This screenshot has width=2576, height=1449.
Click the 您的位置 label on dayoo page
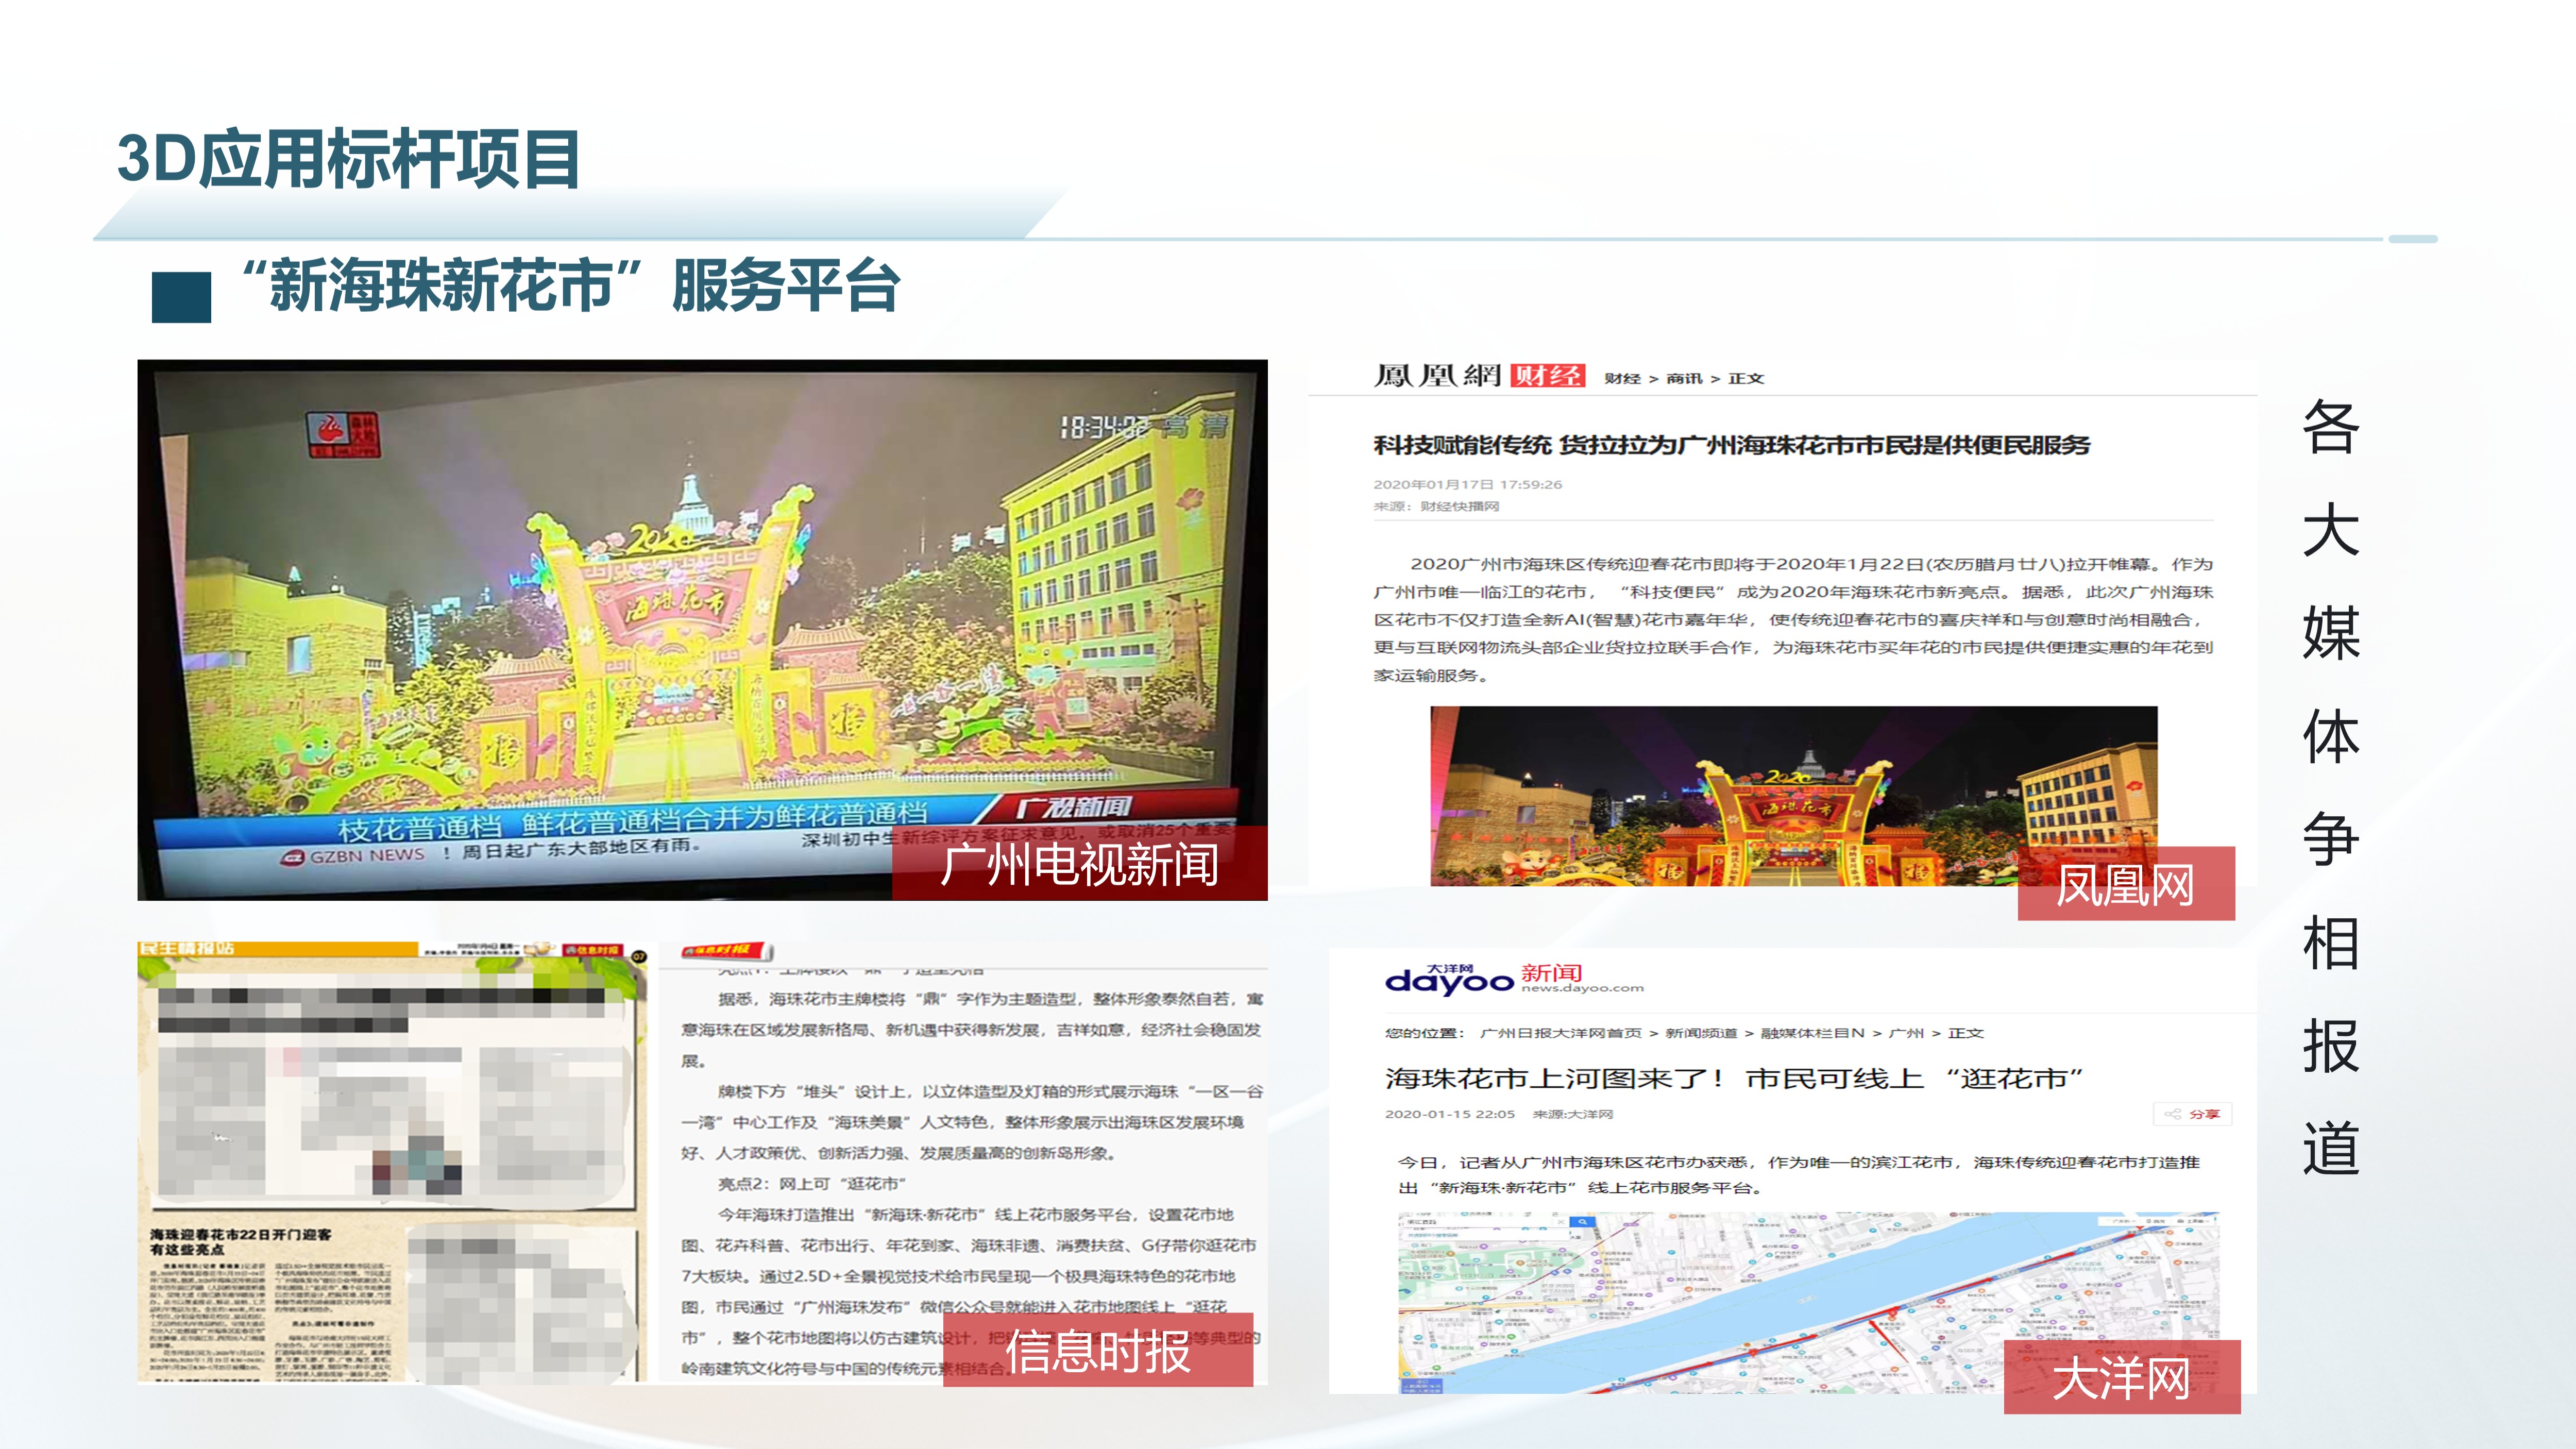click(1424, 1033)
